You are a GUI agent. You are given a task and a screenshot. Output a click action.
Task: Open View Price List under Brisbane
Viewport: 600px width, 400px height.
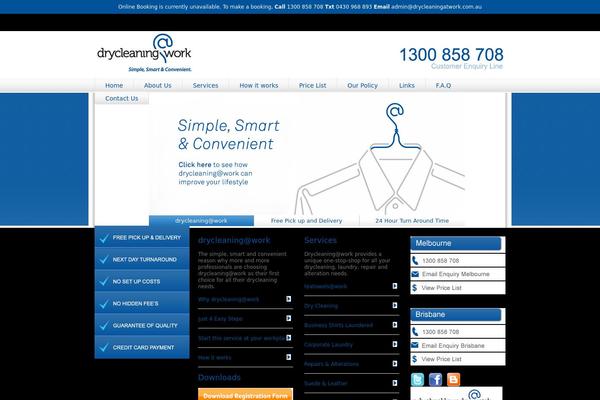tap(442, 359)
